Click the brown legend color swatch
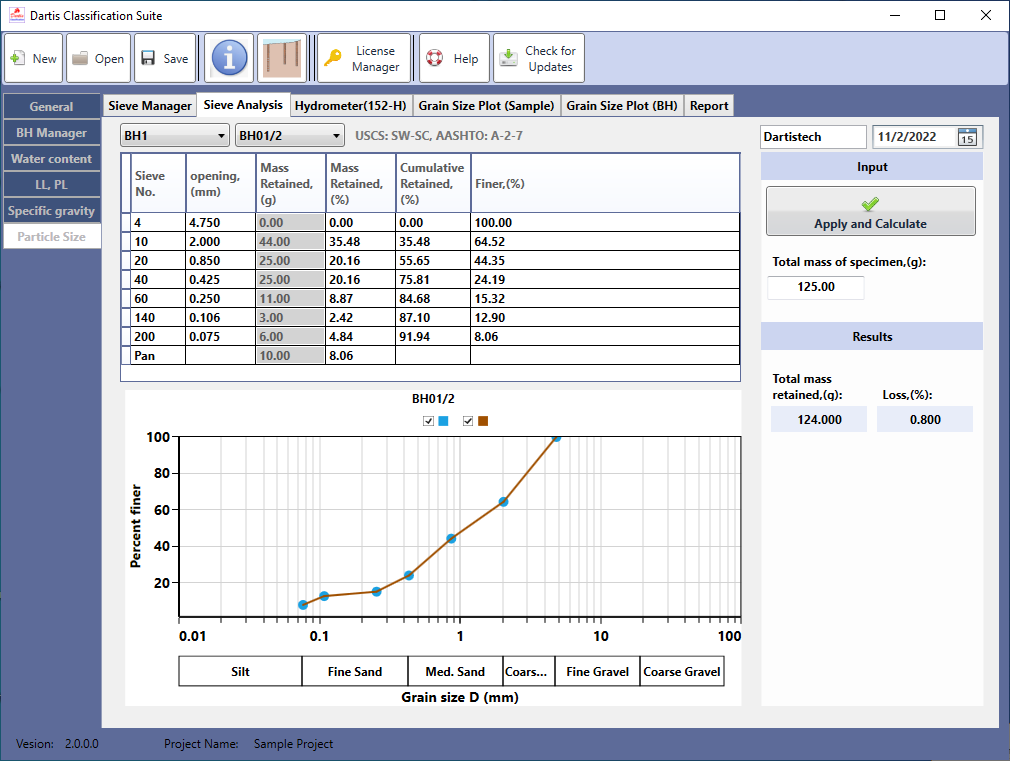 click(483, 421)
